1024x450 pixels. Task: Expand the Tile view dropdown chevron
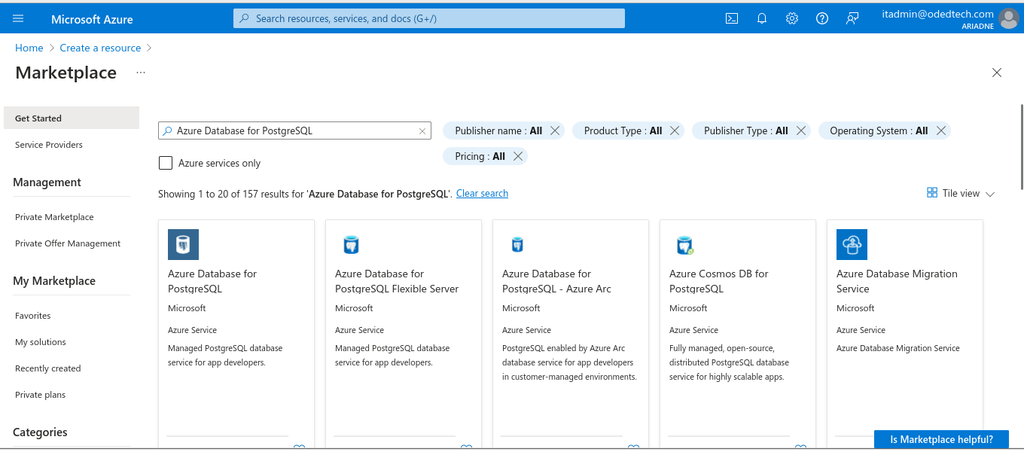pyautogui.click(x=989, y=194)
